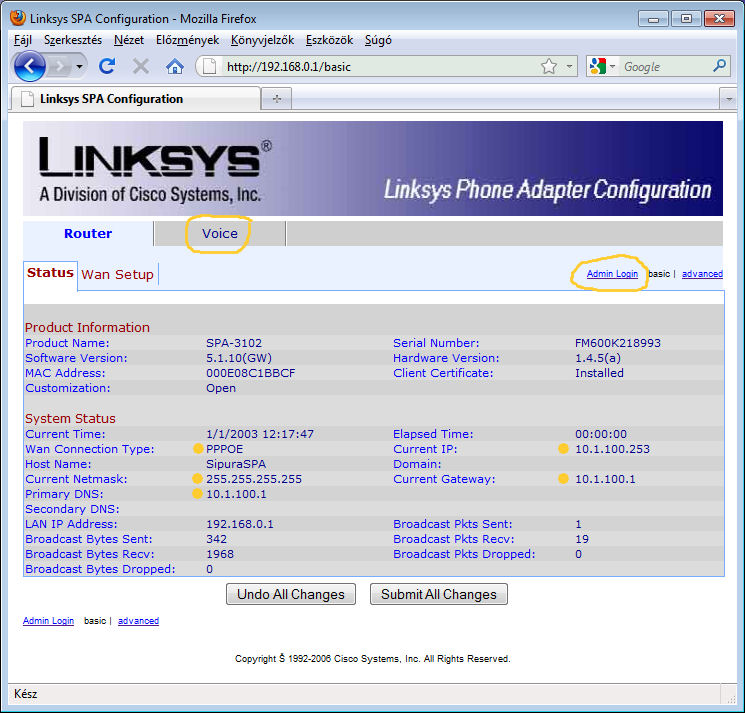Viewport: 745px width, 713px height.
Task: Click the Stop loading X icon
Action: pyautogui.click(x=141, y=67)
